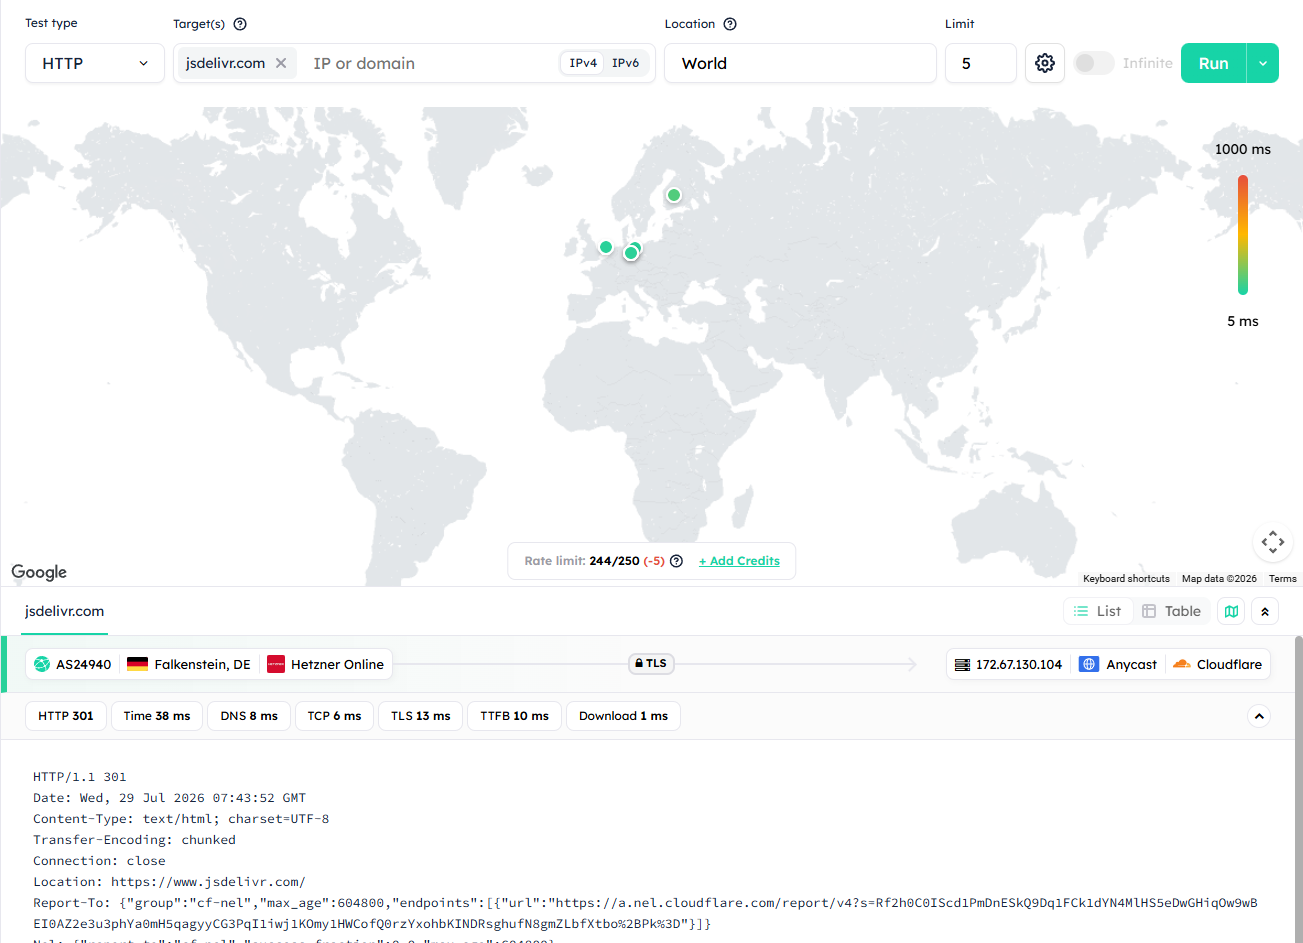1303x943 pixels.
Task: Collapse all results double-chevron button
Action: [x=1265, y=611]
